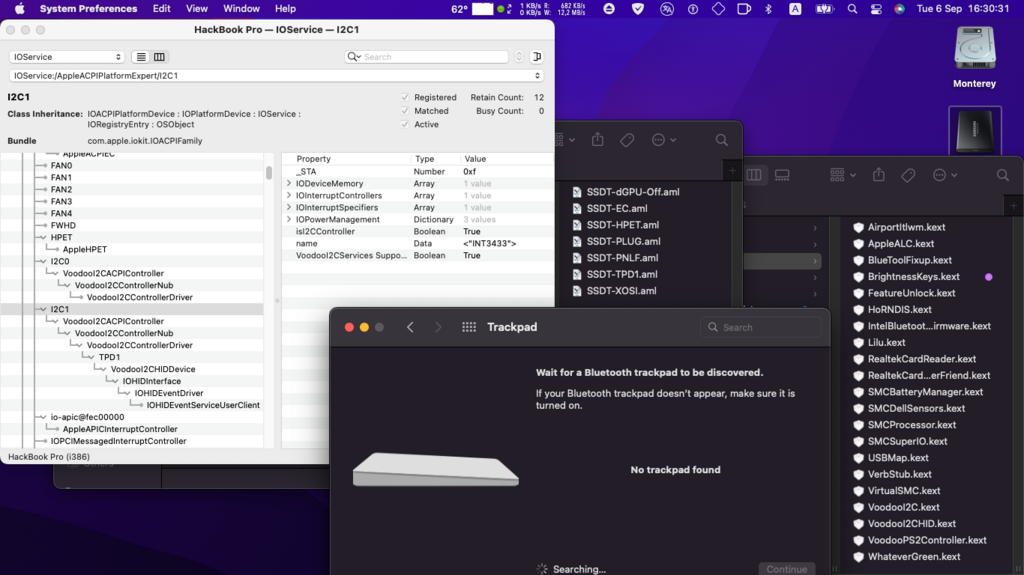
Task: Click the share icon in front Finder window
Action: click(x=878, y=175)
